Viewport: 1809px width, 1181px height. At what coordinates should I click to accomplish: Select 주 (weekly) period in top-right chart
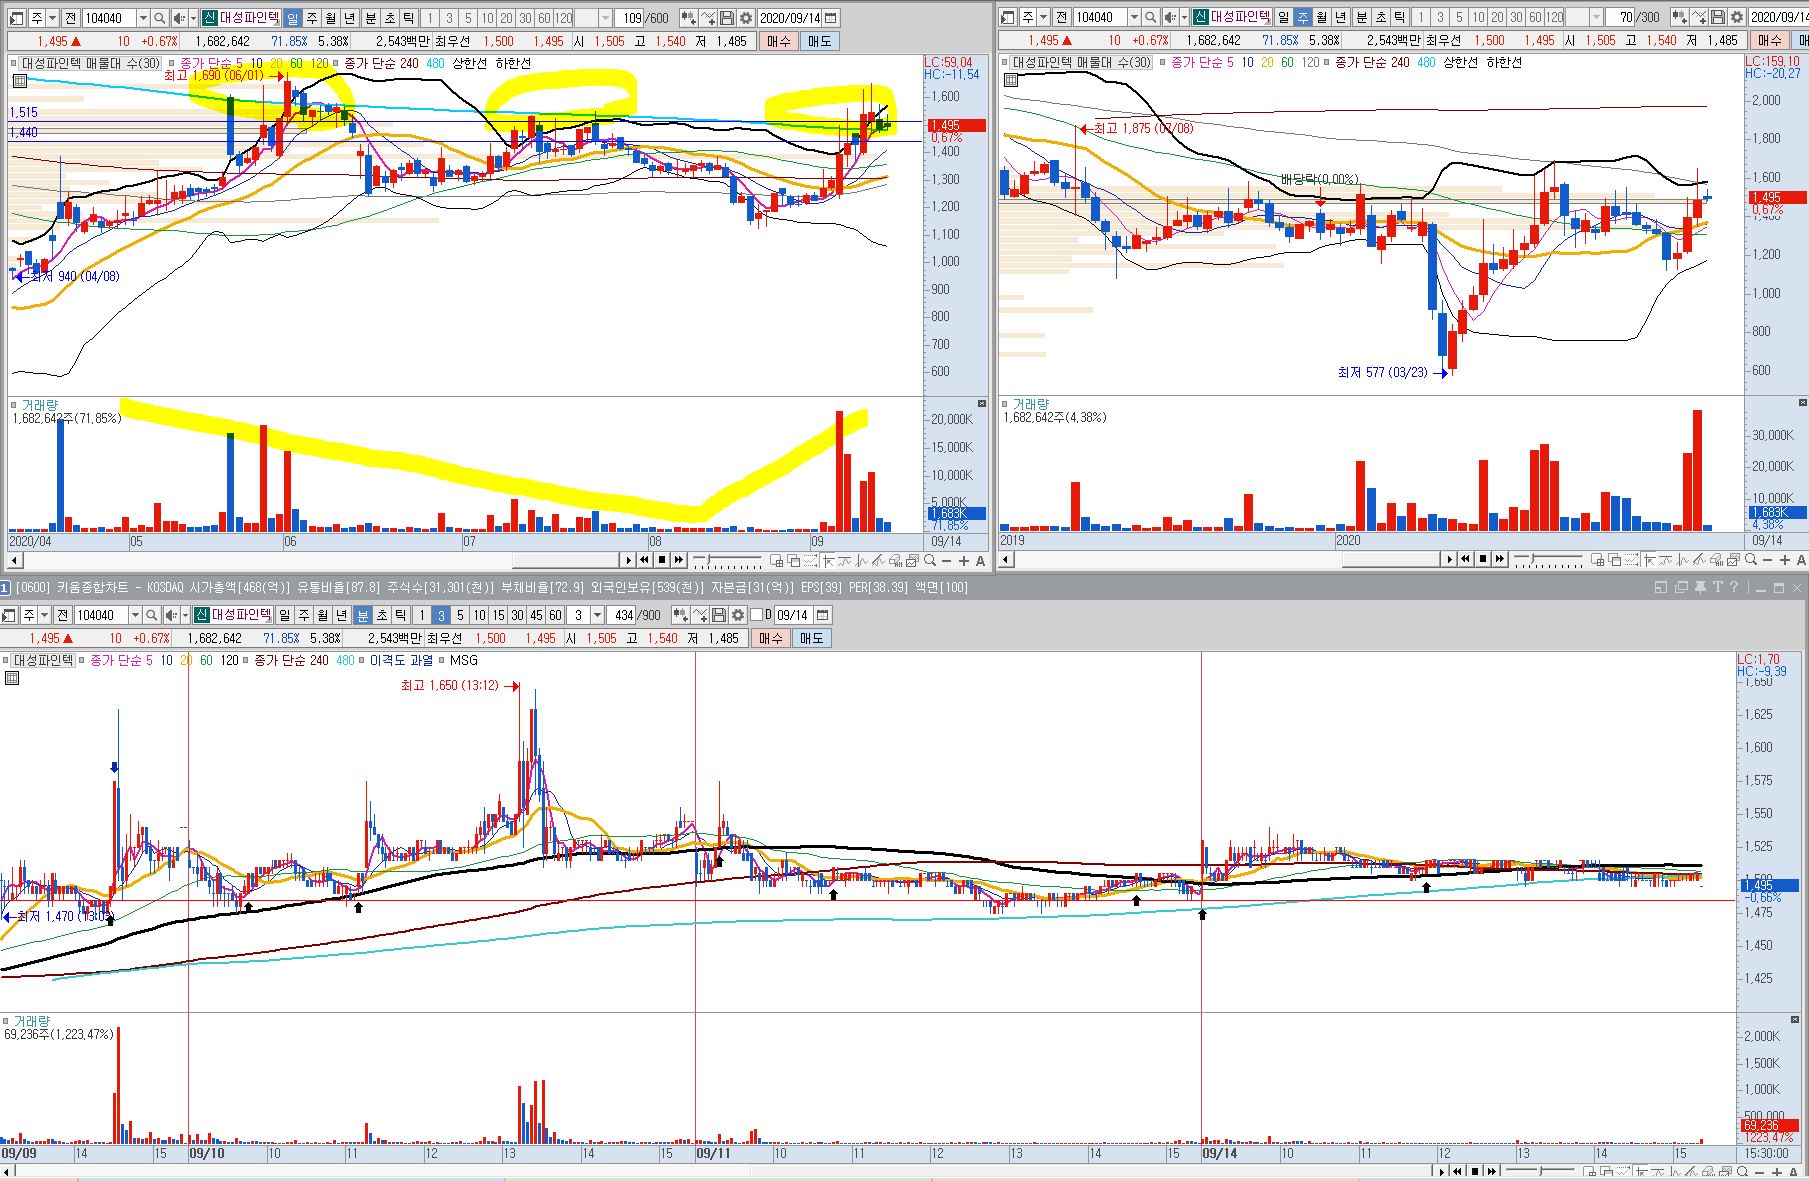pos(1302,17)
